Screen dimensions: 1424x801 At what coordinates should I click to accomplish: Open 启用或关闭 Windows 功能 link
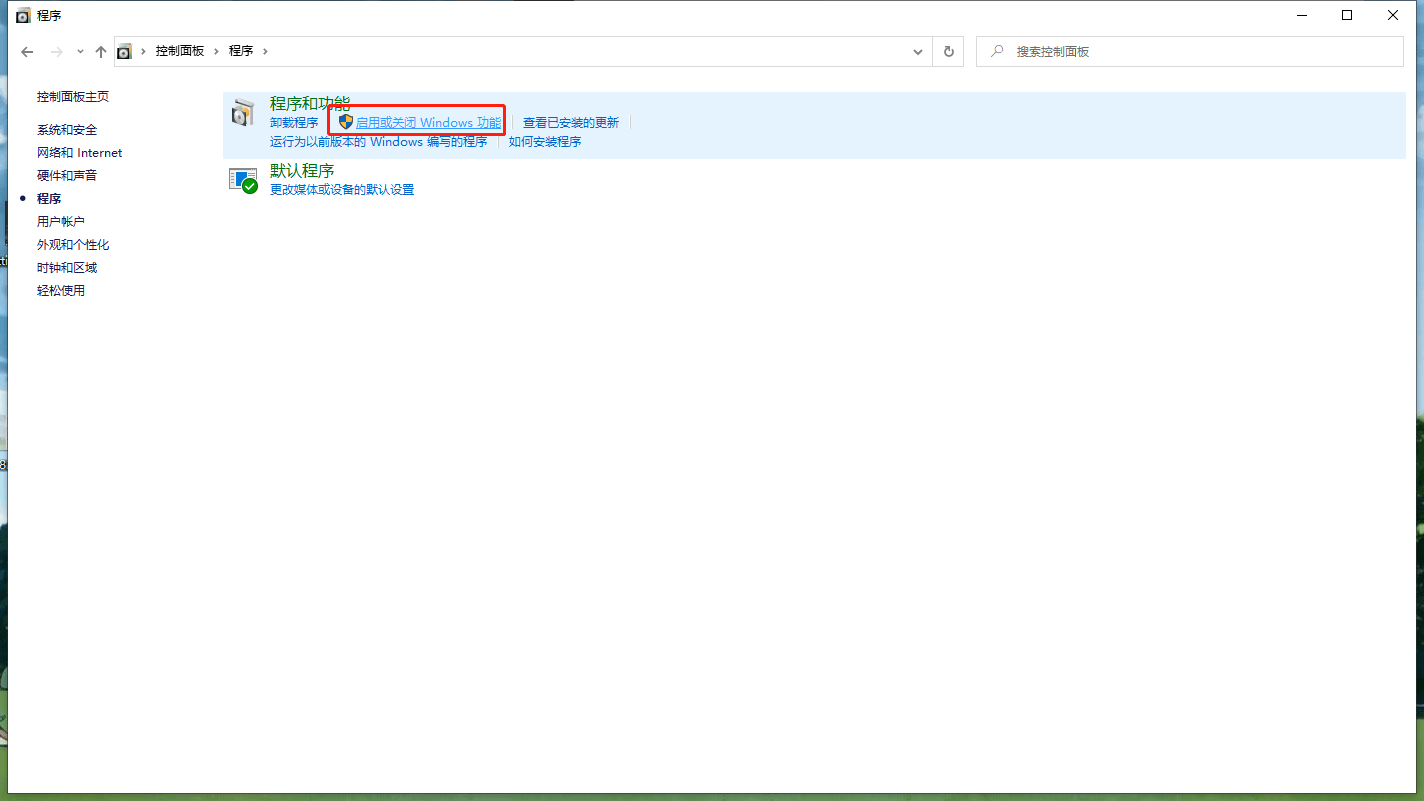(428, 123)
